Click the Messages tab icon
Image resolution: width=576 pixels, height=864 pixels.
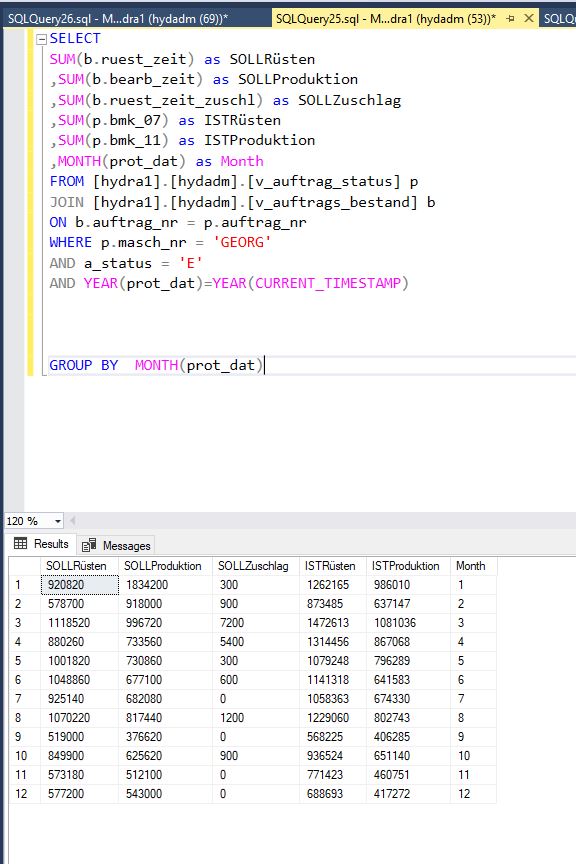pyautogui.click(x=89, y=546)
